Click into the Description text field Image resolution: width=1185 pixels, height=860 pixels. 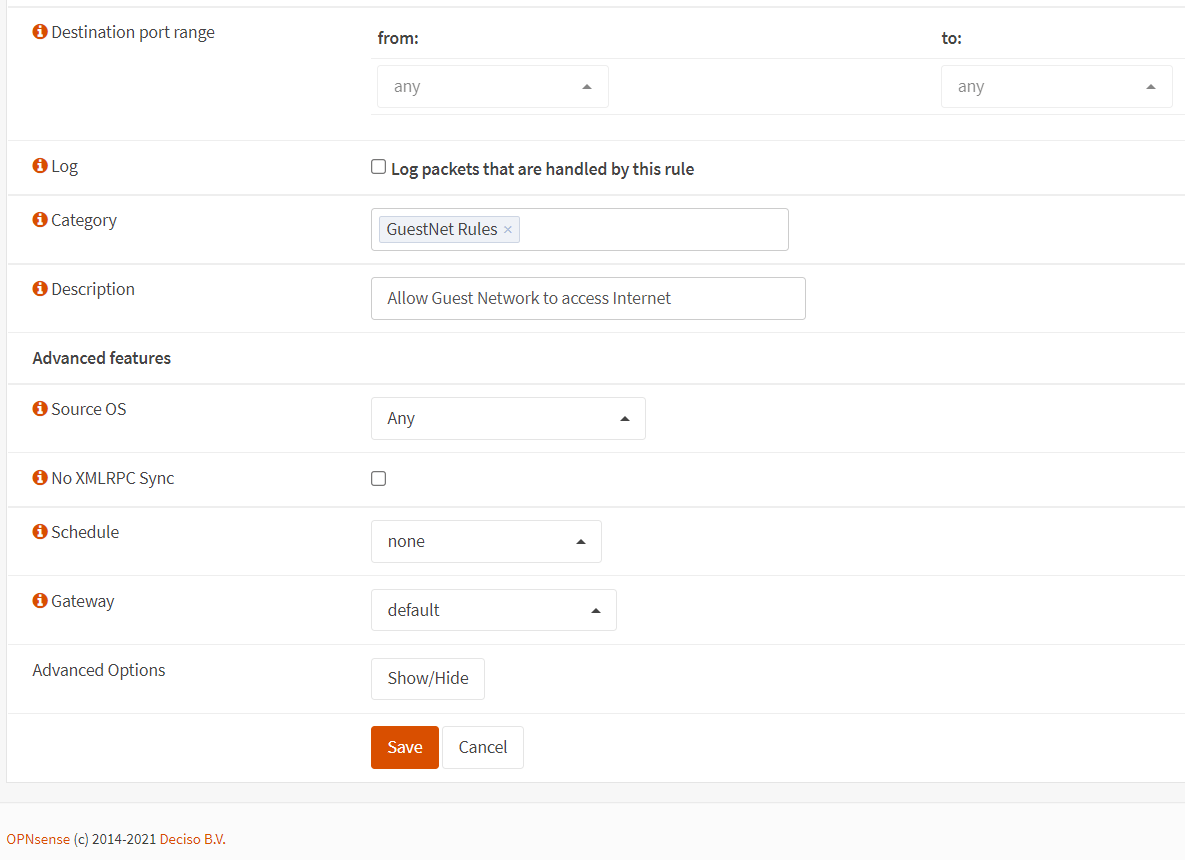[587, 298]
